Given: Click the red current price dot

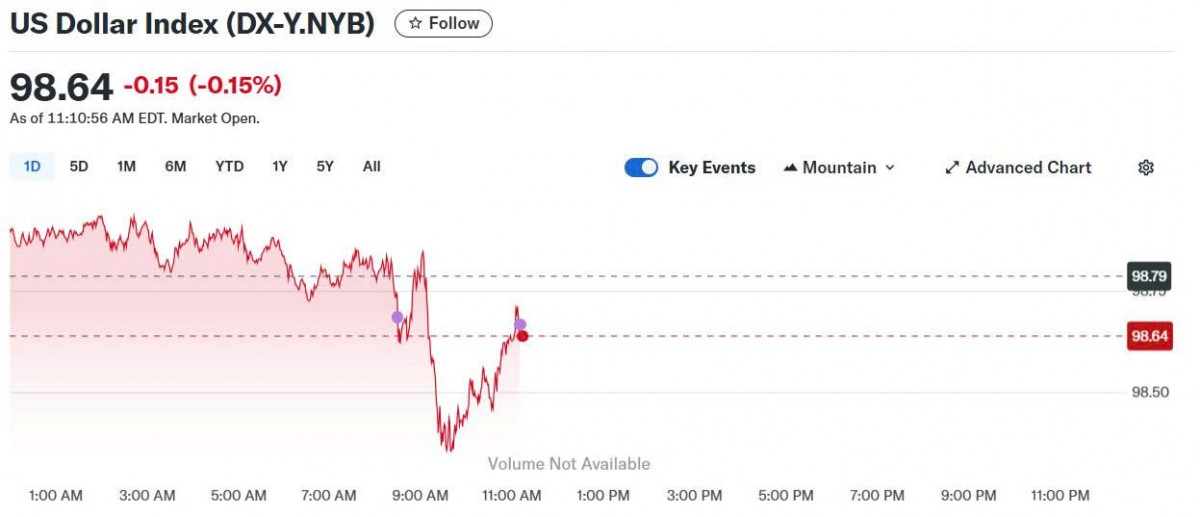Looking at the screenshot, I should point(522,336).
